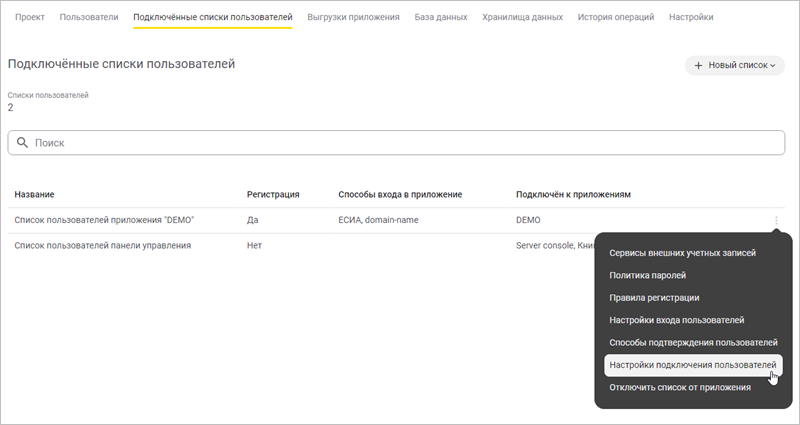The width and height of the screenshot is (800, 425).
Task: Open the "Новый список" dropdown button
Action: 734,65
